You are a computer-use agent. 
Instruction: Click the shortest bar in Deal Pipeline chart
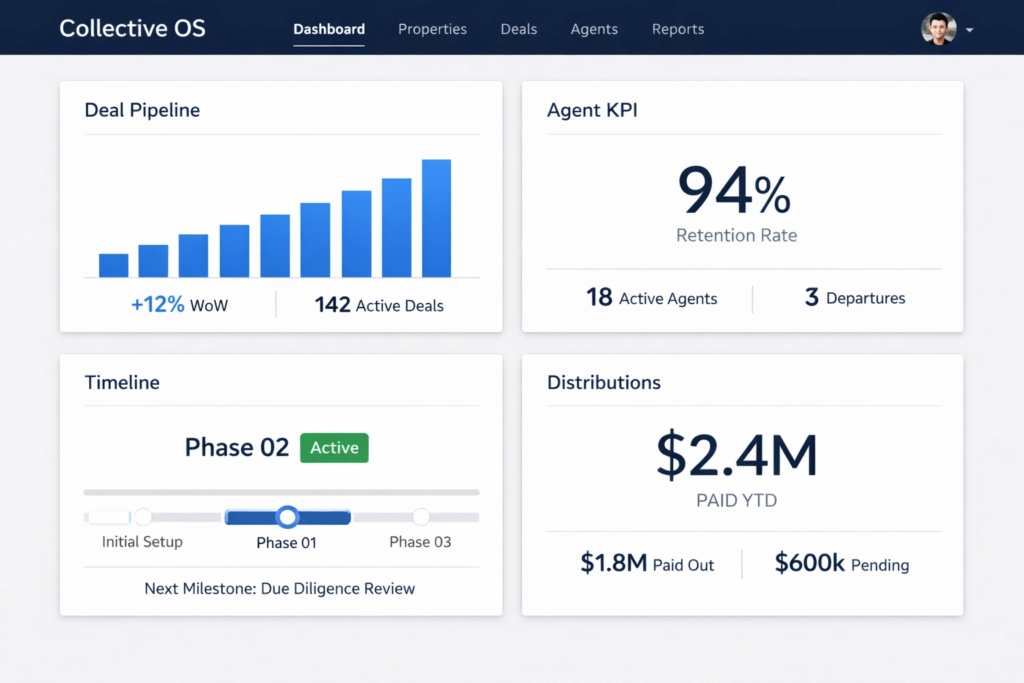tap(114, 265)
